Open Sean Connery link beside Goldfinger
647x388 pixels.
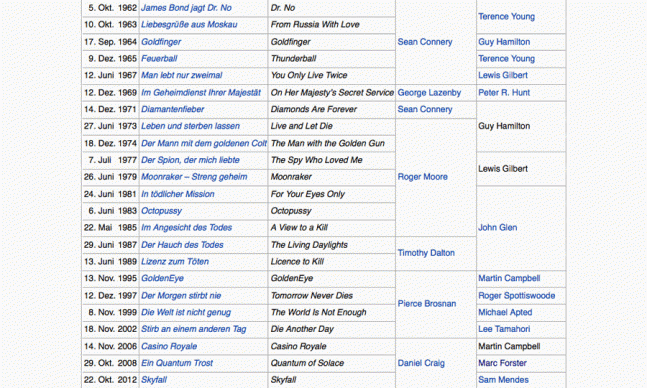pyautogui.click(x=425, y=42)
